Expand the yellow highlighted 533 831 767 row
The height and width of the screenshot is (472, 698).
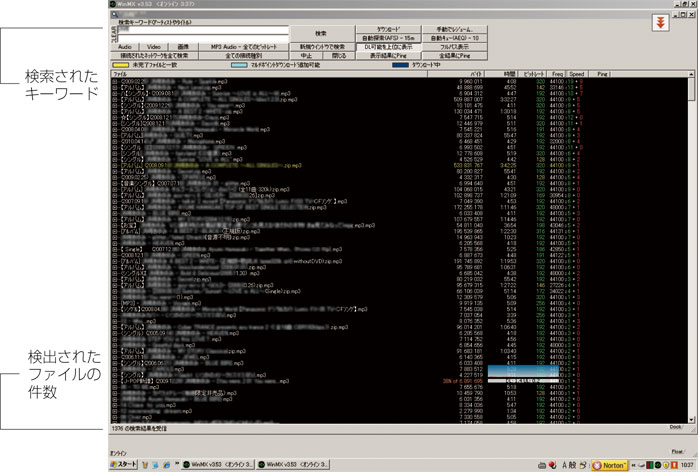coord(114,166)
